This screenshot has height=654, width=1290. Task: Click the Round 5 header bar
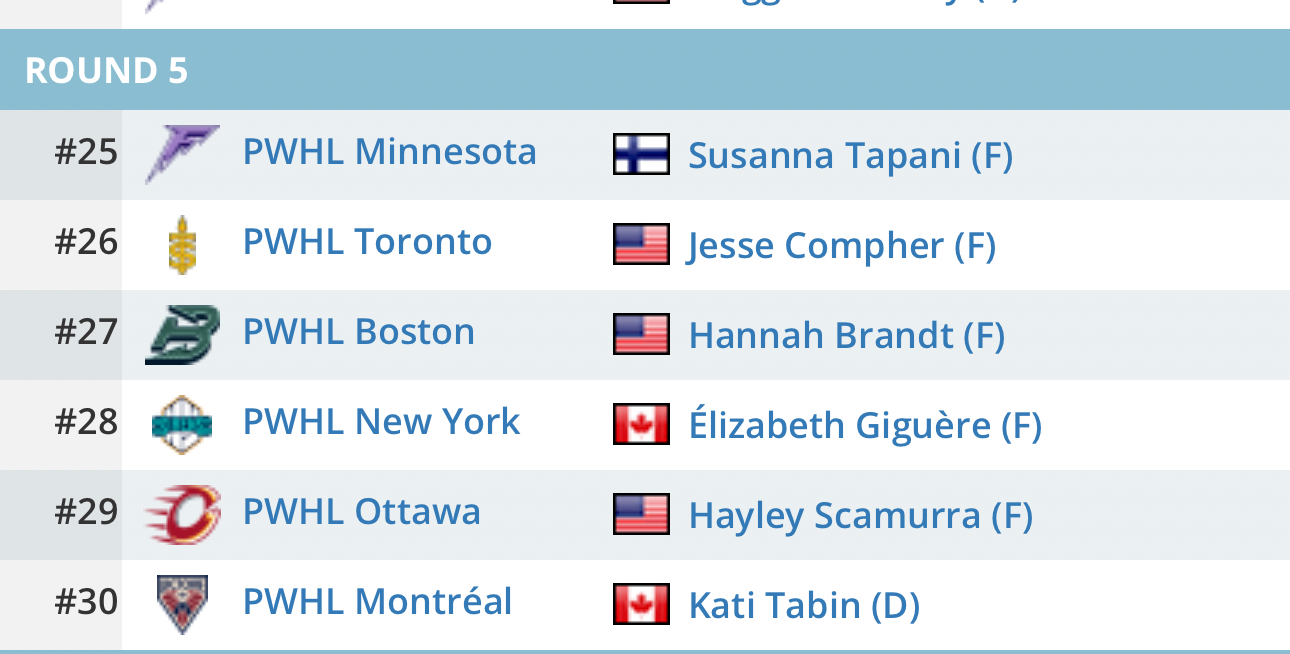pos(644,70)
